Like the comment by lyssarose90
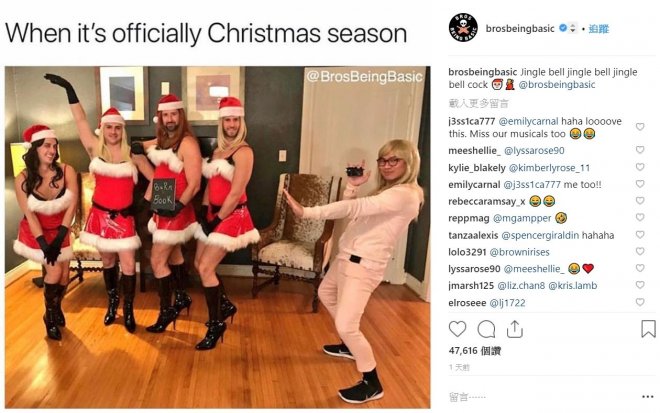This screenshot has height=413, width=660. pos(640,268)
